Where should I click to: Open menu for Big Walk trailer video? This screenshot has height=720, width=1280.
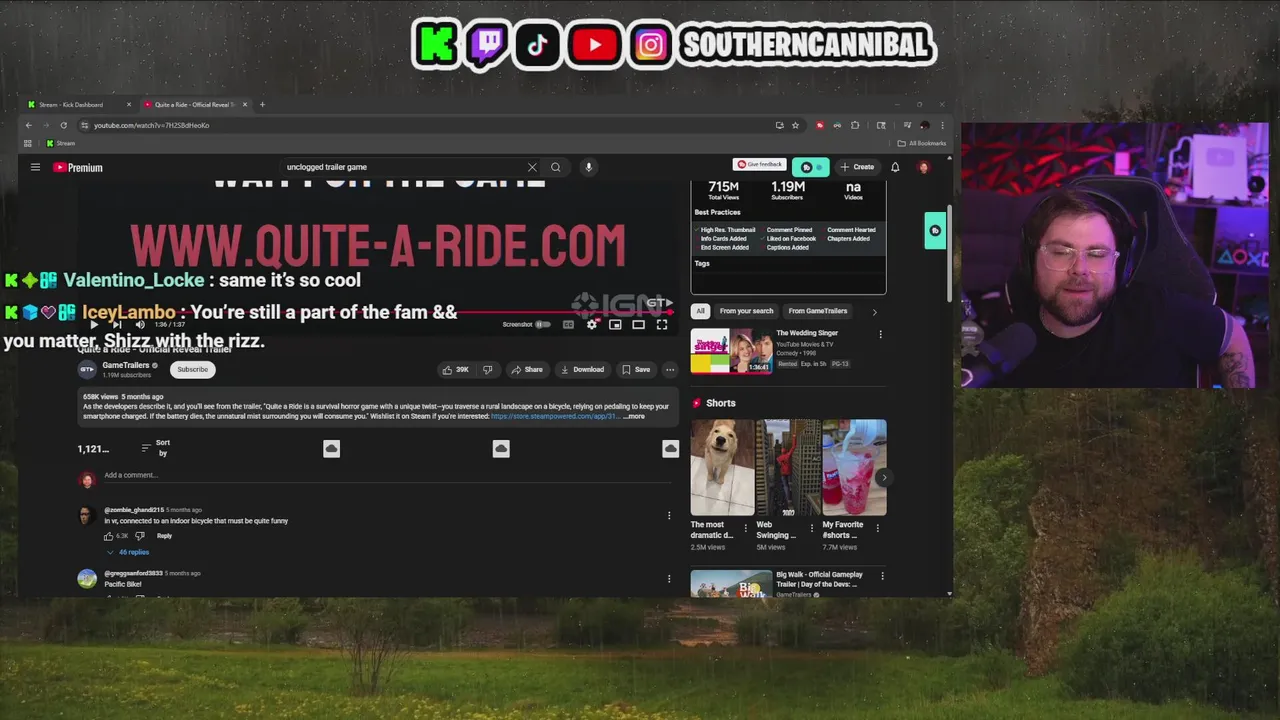[x=882, y=576]
